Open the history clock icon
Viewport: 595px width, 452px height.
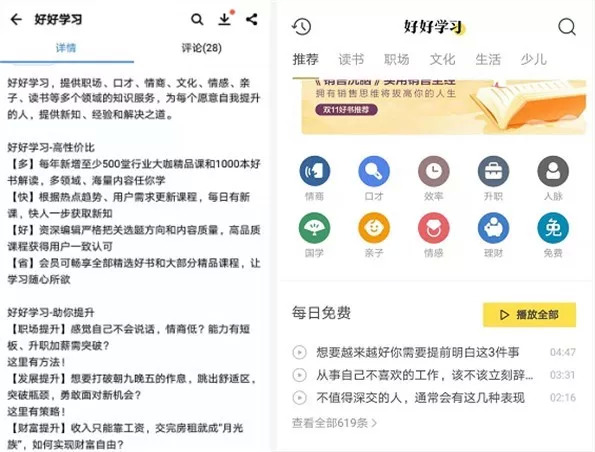tap(301, 27)
